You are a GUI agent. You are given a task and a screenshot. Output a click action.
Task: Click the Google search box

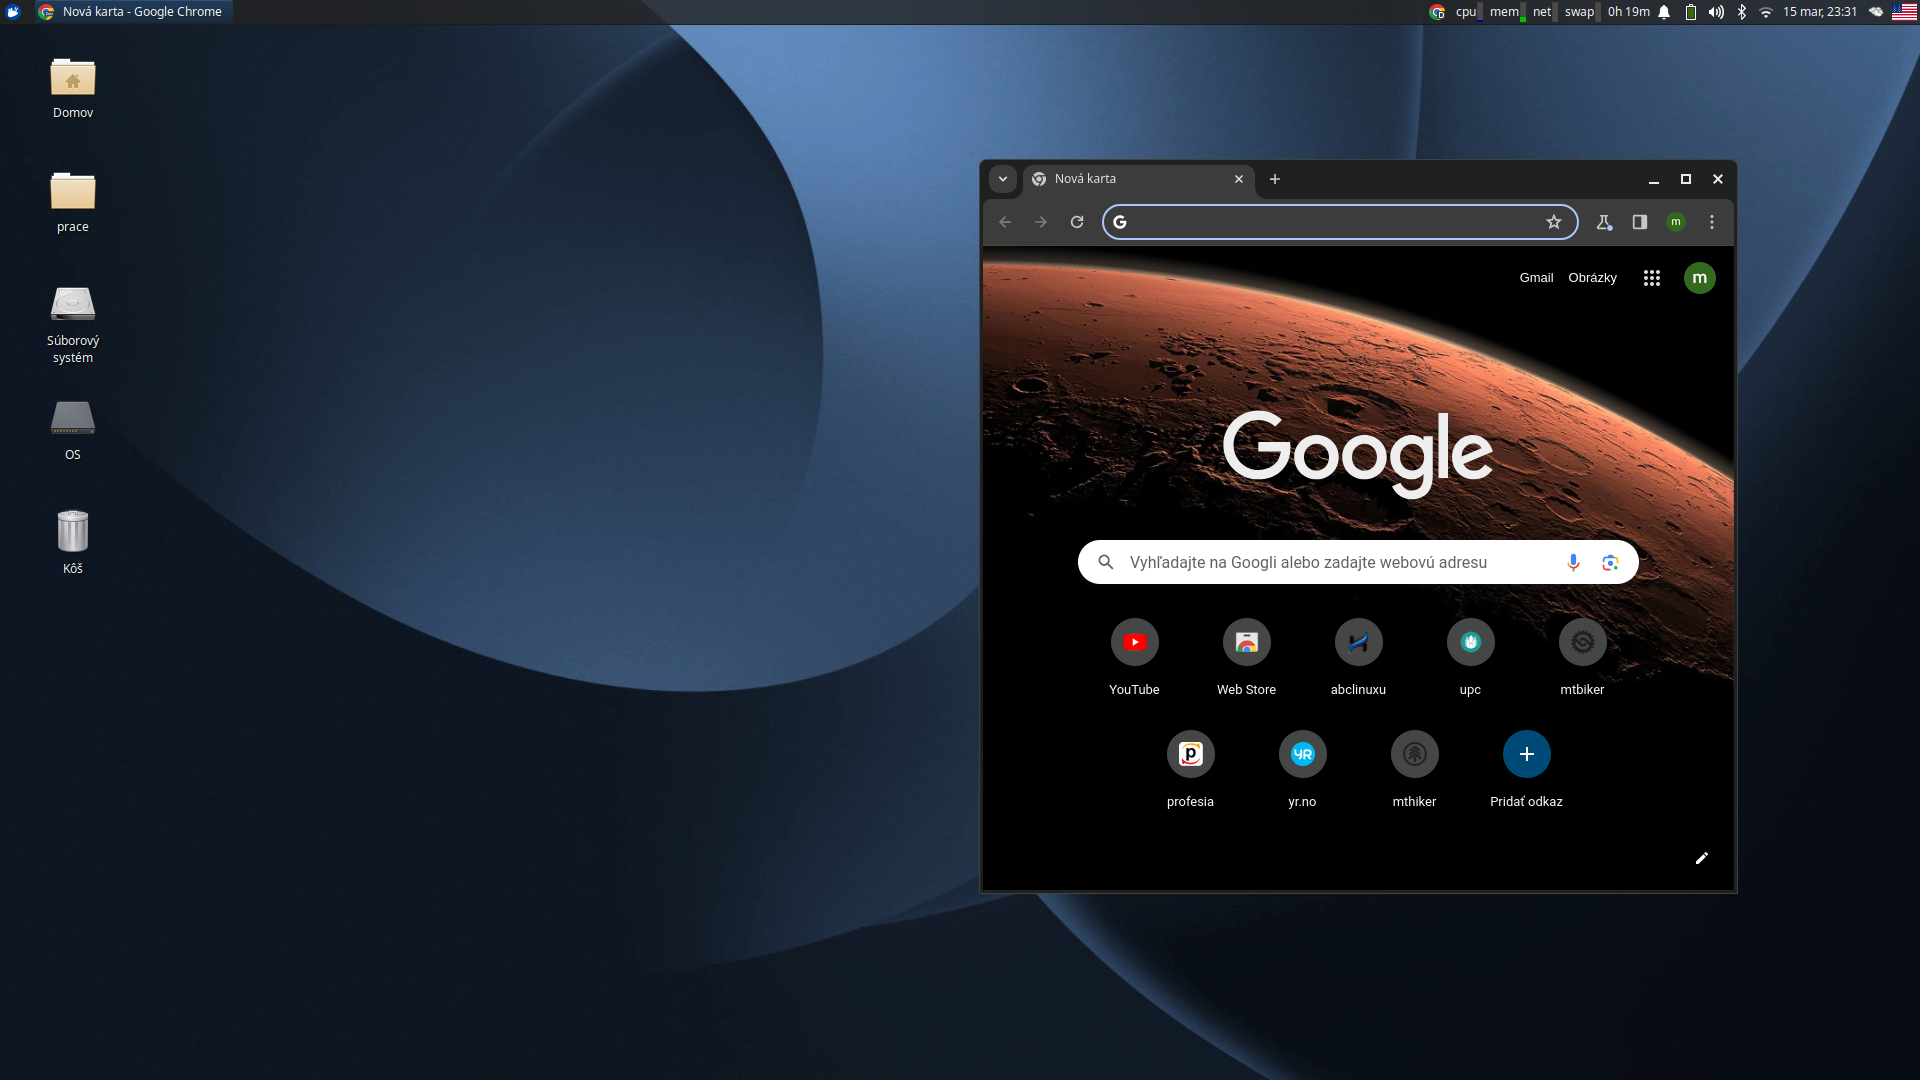click(1358, 562)
